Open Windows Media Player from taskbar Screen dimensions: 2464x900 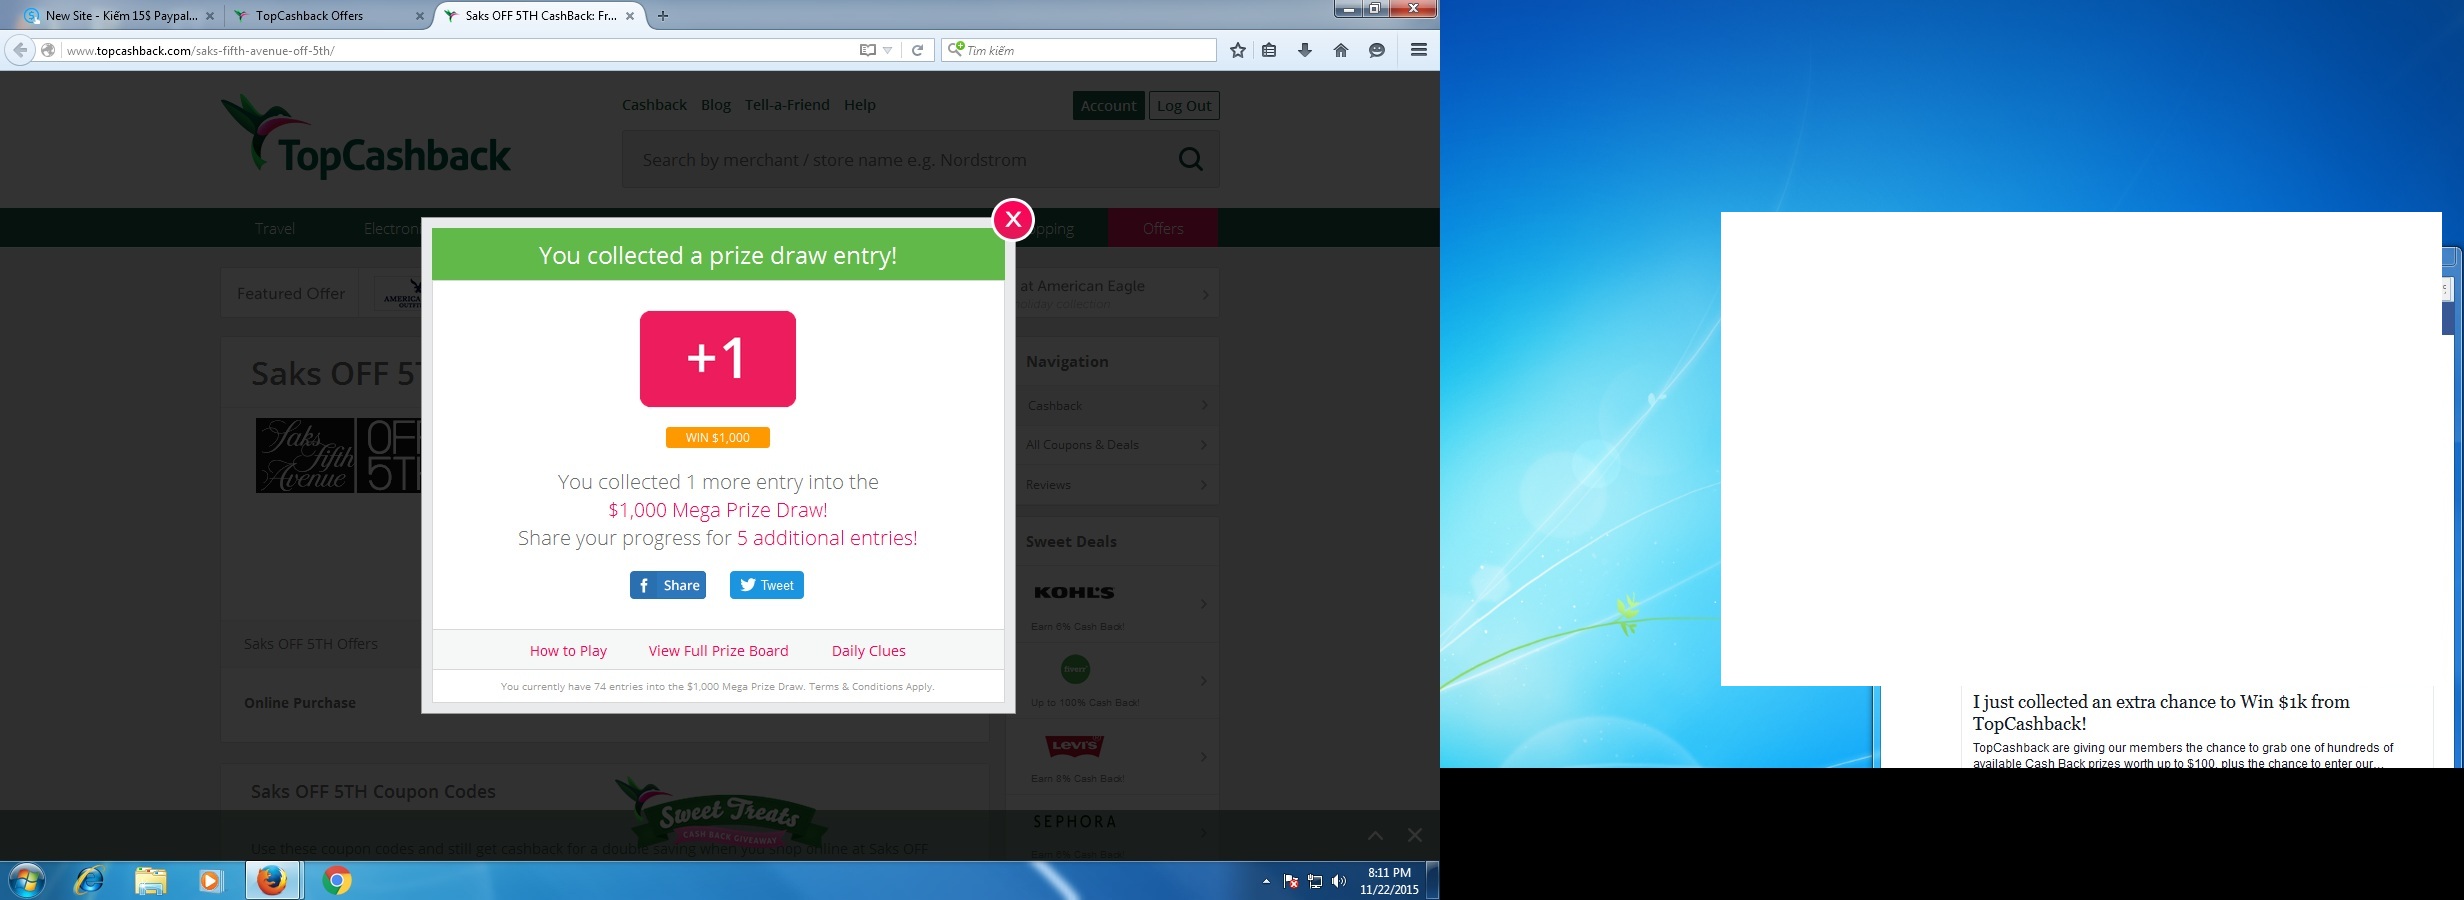[210, 881]
